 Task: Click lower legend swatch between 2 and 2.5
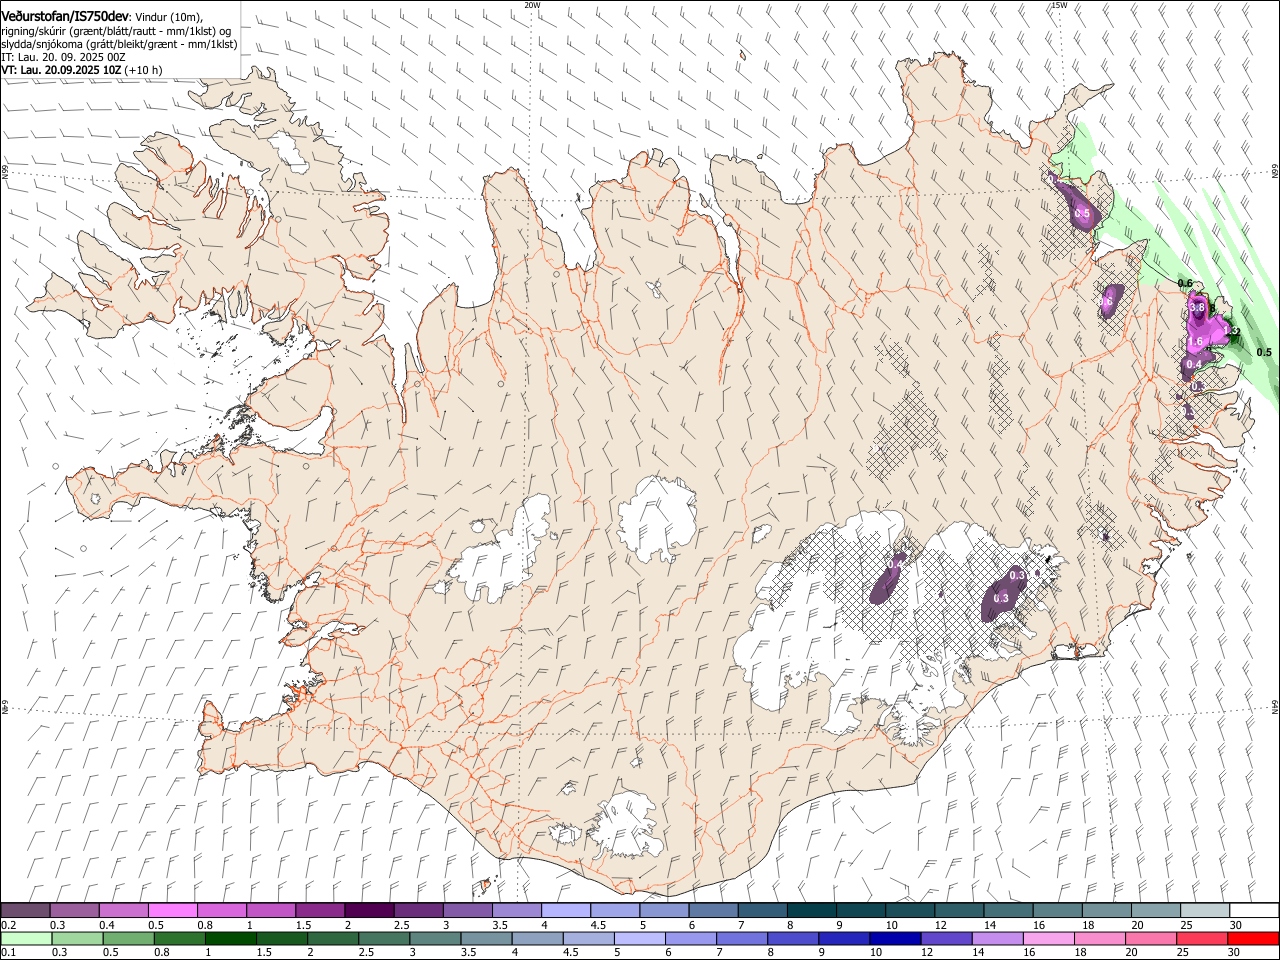[332, 939]
